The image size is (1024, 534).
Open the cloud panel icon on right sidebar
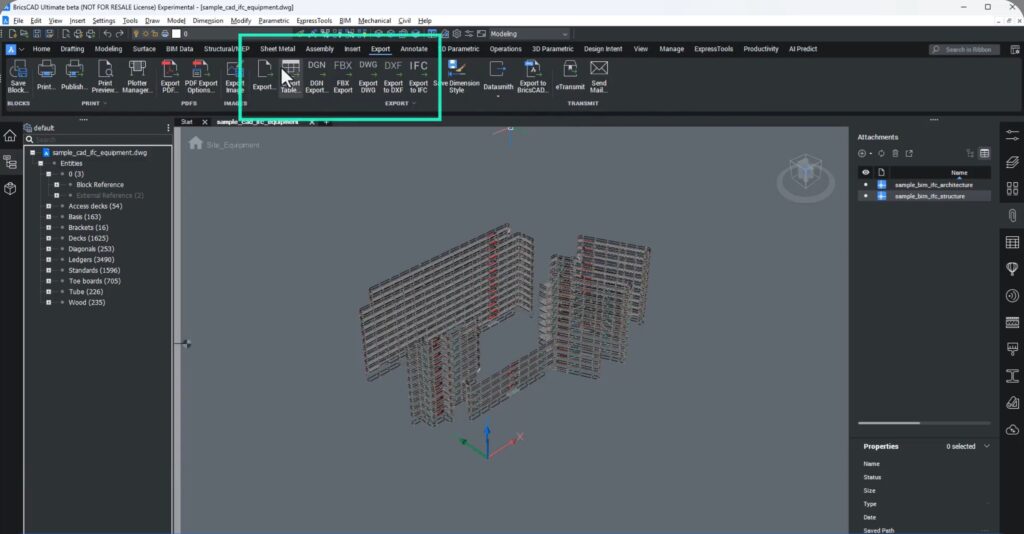point(1012,430)
